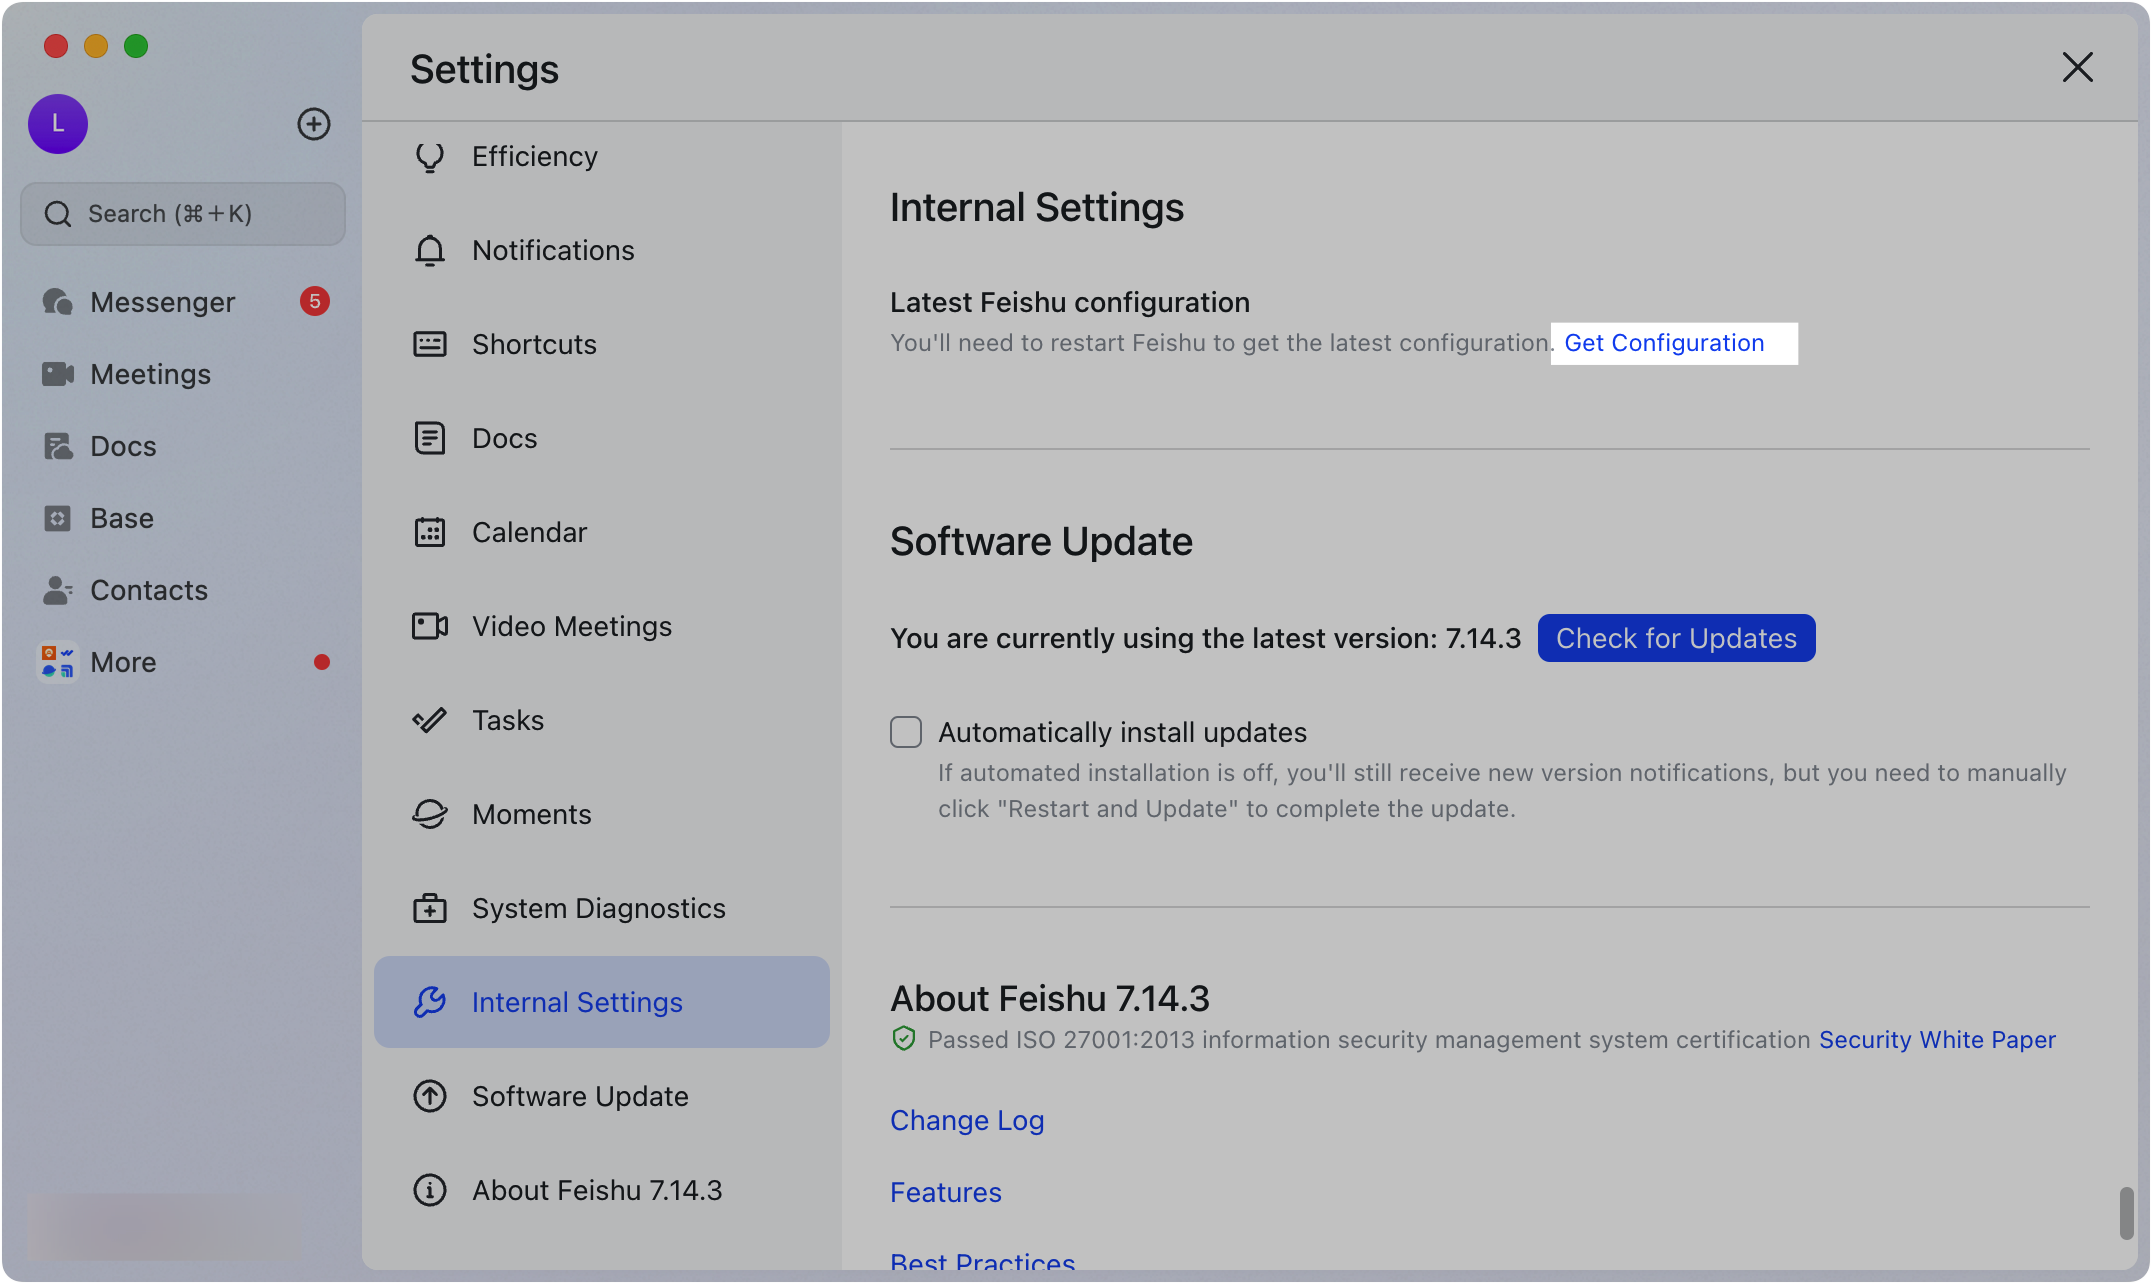Click the Moments planet icon
This screenshot has height=1284, width=2152.
coord(430,814)
